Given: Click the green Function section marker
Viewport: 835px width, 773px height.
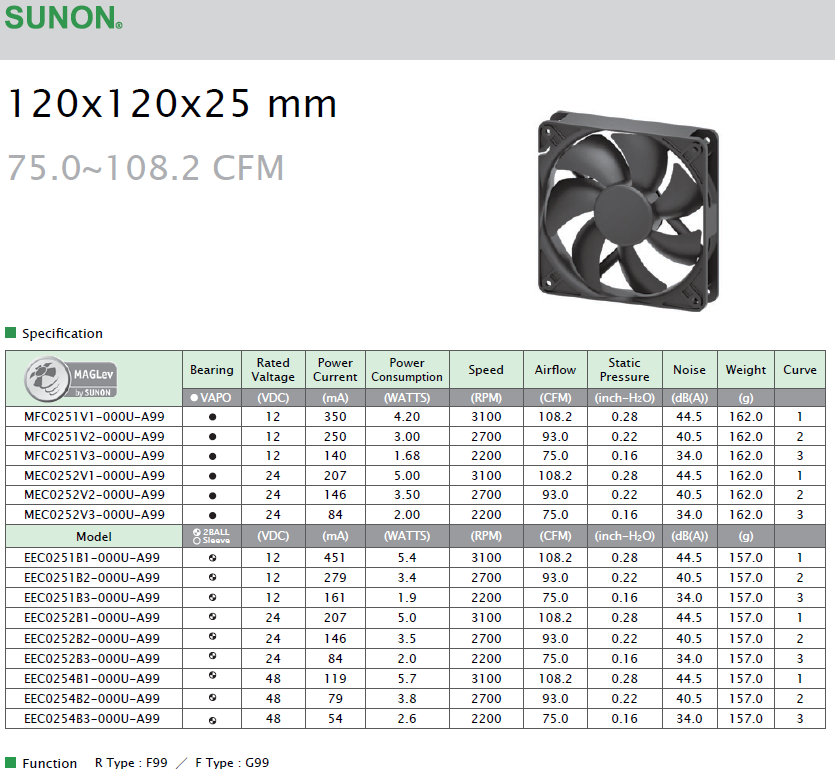Looking at the screenshot, I should pyautogui.click(x=10, y=762).
